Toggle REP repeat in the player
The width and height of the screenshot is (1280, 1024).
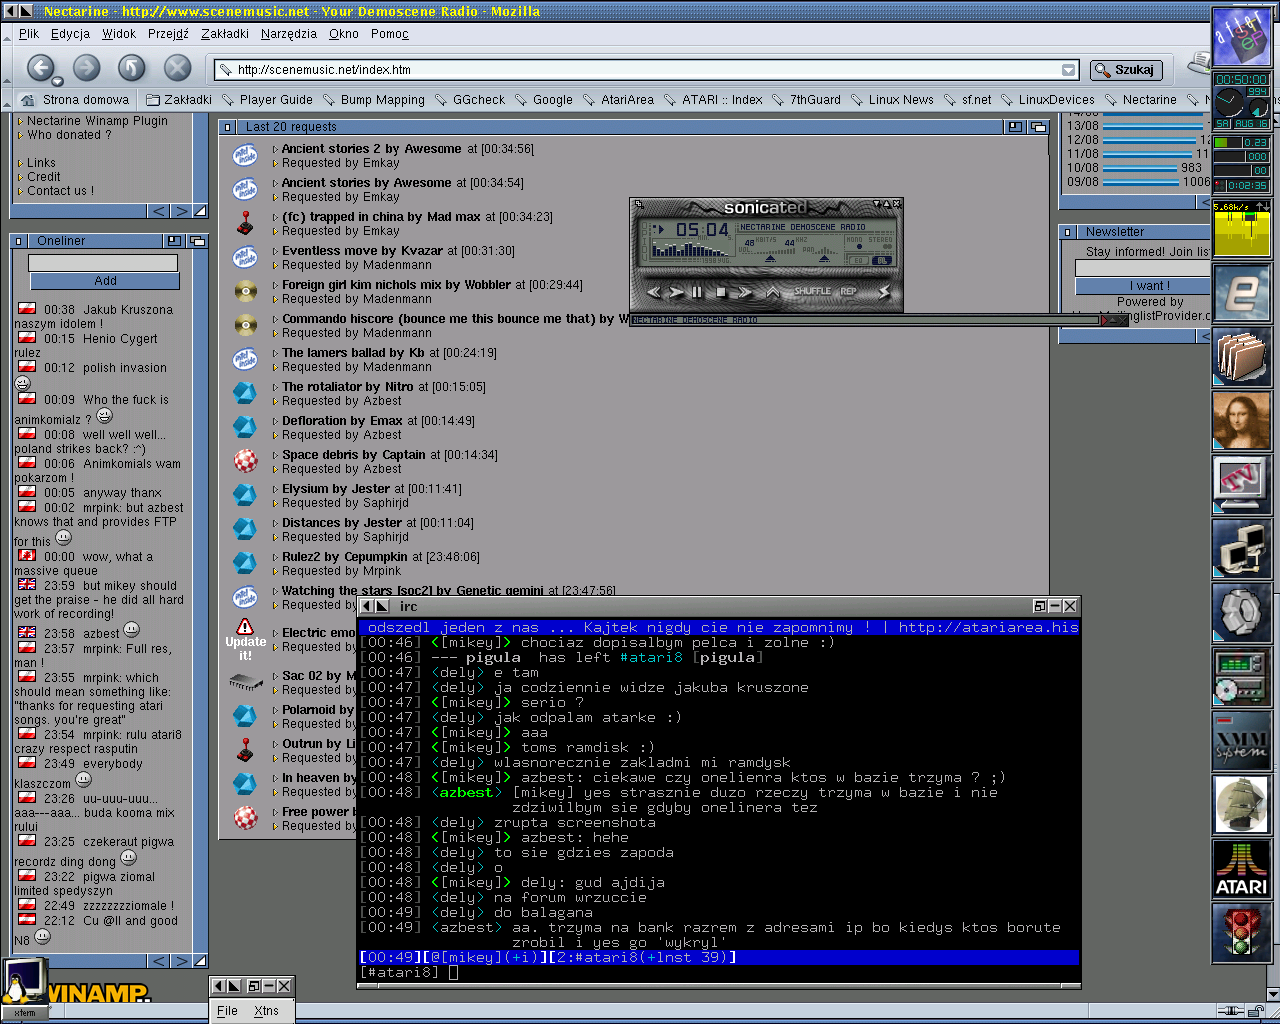coord(848,291)
